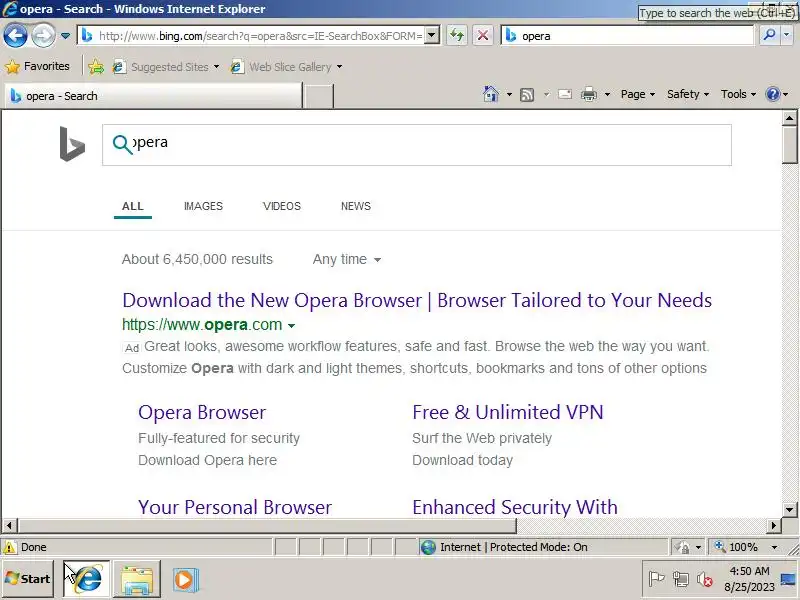Open the Enhanced Security With link
Viewport: 800px width, 600px height.
(x=515, y=507)
